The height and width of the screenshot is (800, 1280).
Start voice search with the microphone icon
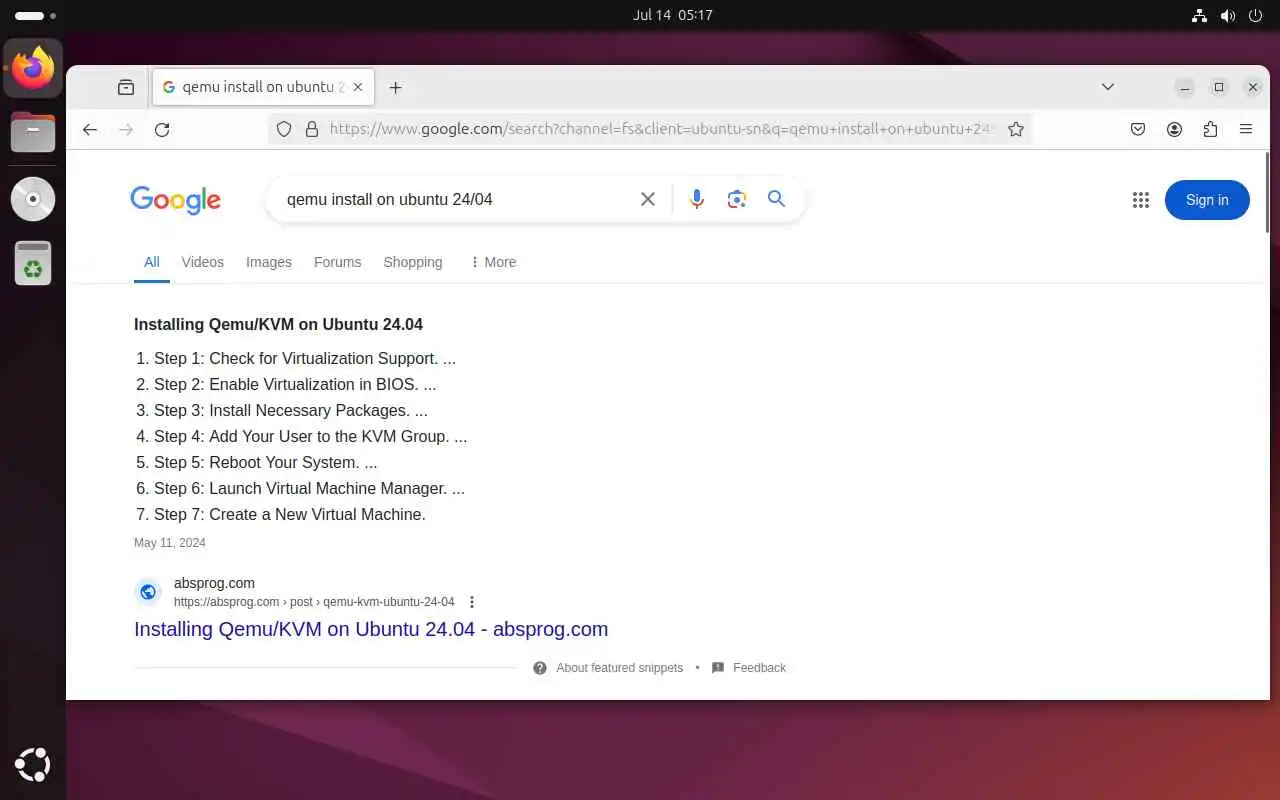point(697,199)
